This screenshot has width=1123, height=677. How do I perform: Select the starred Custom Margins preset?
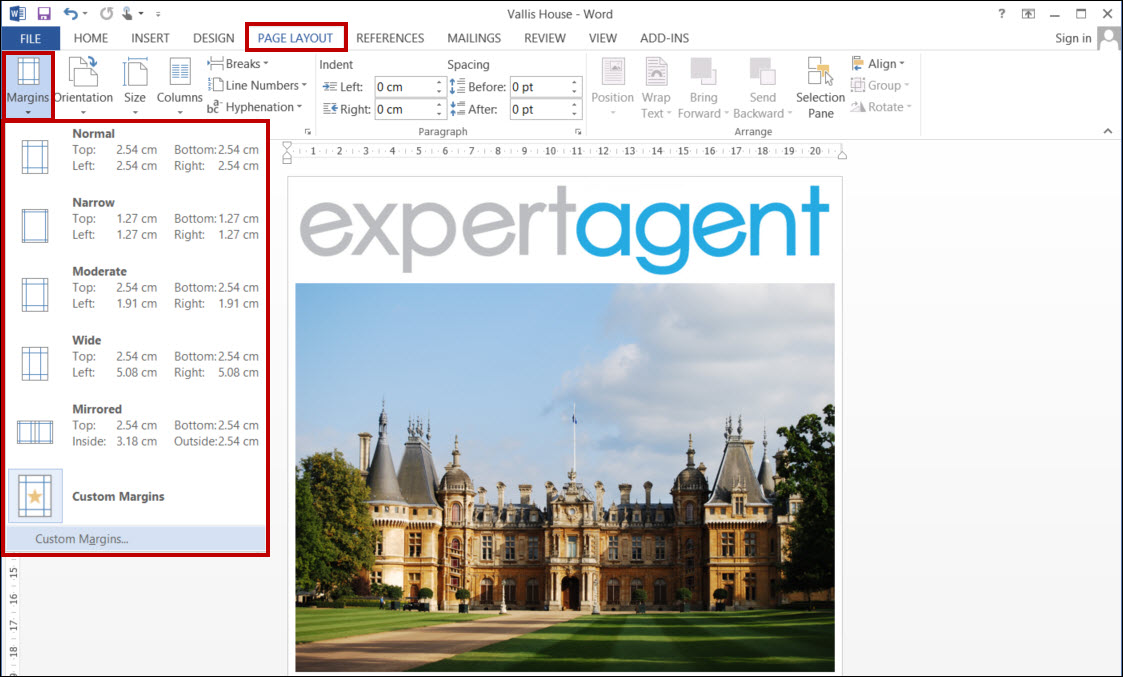click(136, 496)
